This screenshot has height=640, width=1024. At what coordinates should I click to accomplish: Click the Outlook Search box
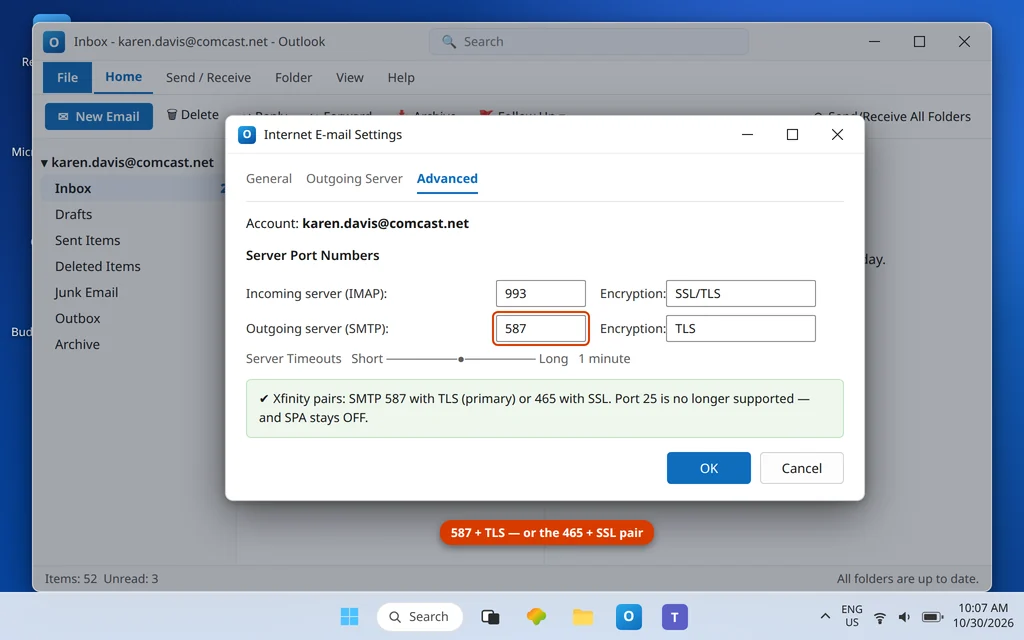[x=588, y=42]
